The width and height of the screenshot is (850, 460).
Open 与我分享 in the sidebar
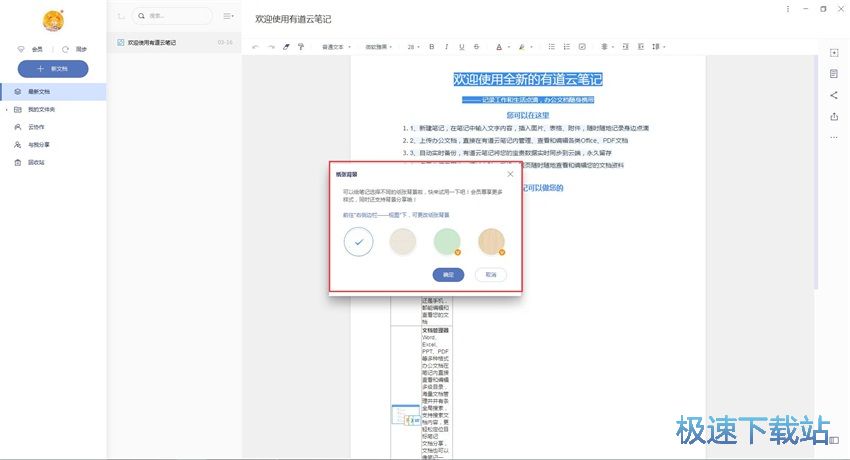tap(53, 145)
